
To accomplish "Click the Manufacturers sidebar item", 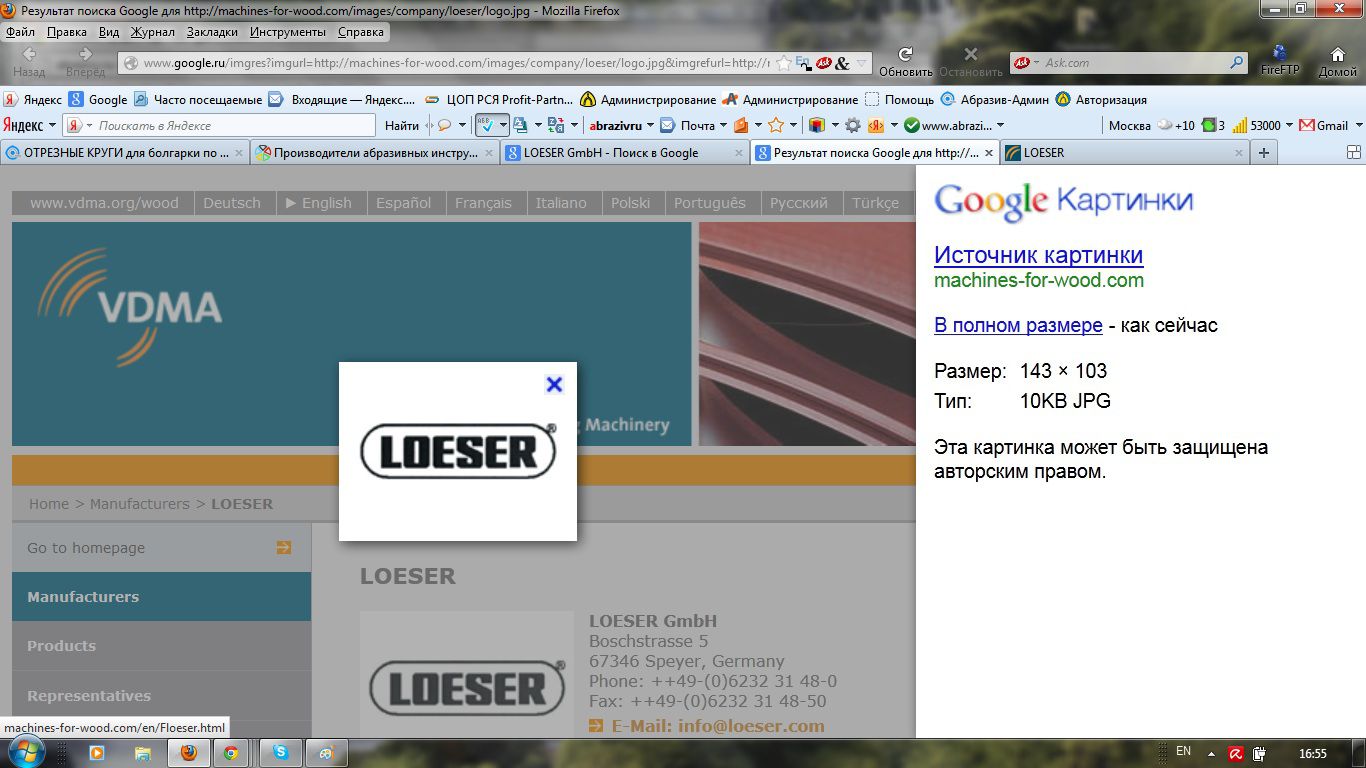I will pyautogui.click(x=162, y=596).
